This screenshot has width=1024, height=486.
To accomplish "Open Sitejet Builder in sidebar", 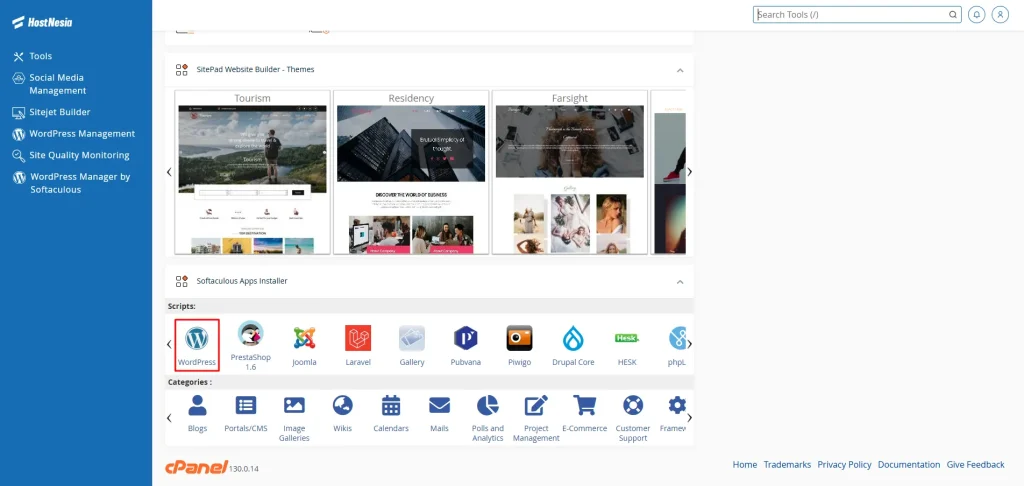I will point(51,112).
